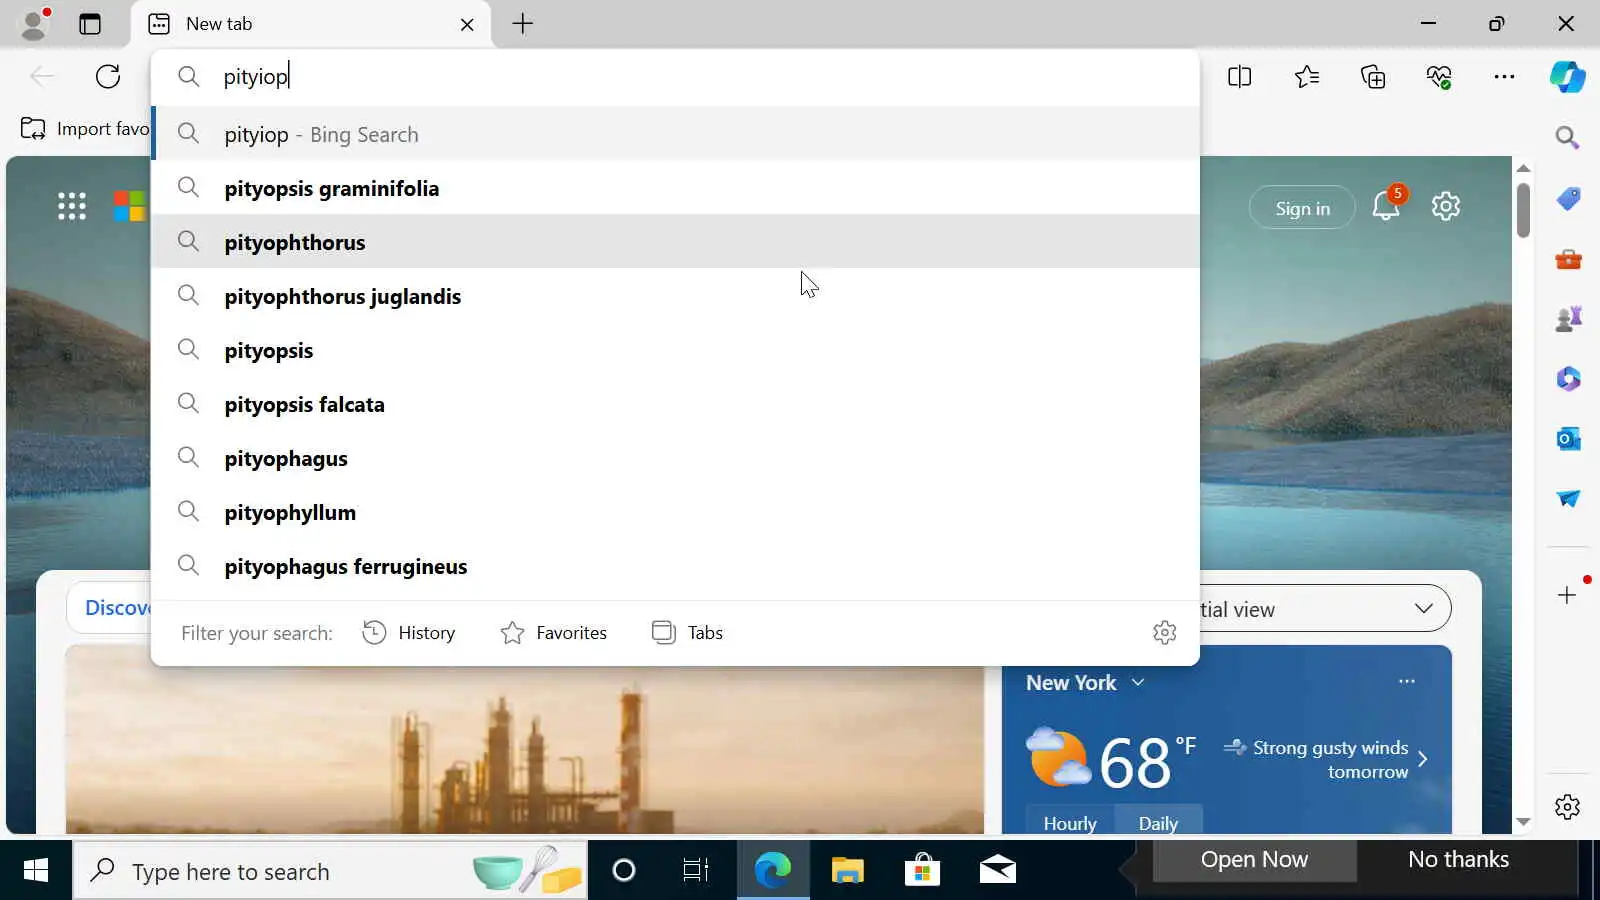Viewport: 1600px width, 900px height.
Task: Click the address bar input field
Action: click(x=675, y=77)
